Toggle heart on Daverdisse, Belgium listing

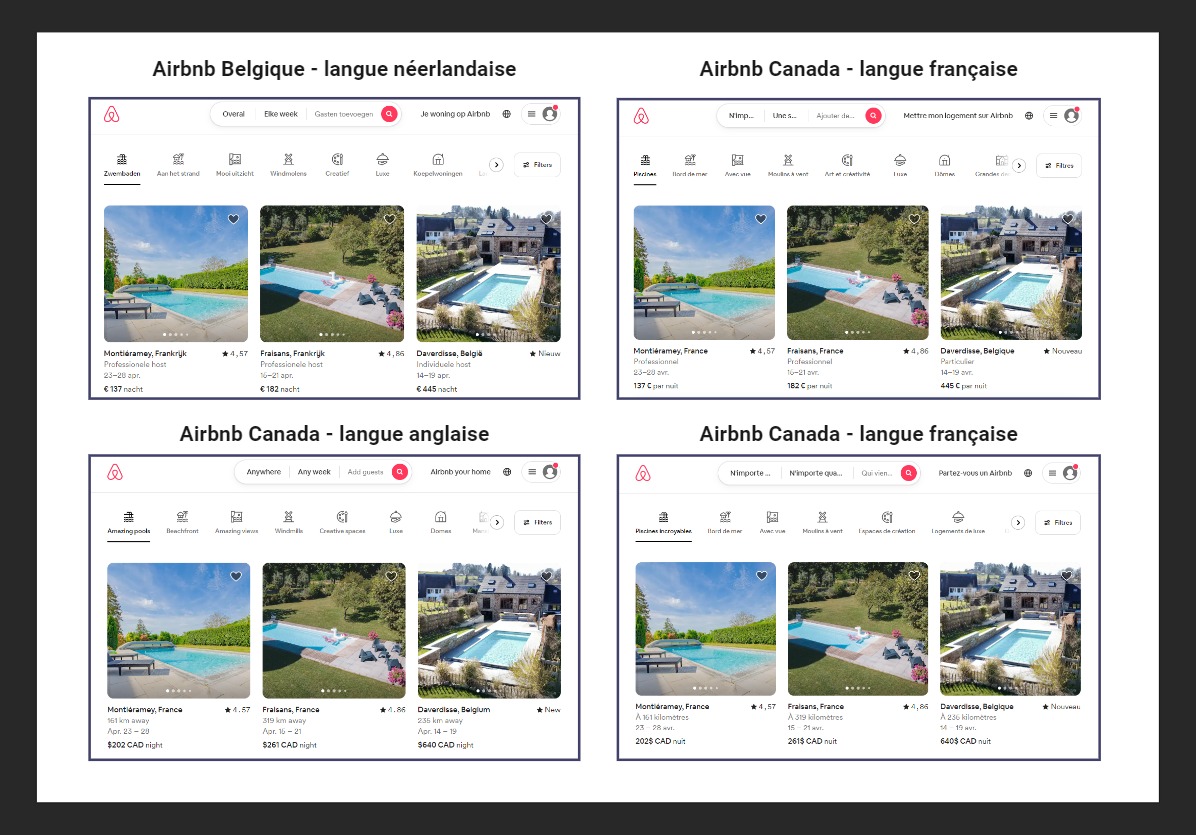pyautogui.click(x=547, y=576)
